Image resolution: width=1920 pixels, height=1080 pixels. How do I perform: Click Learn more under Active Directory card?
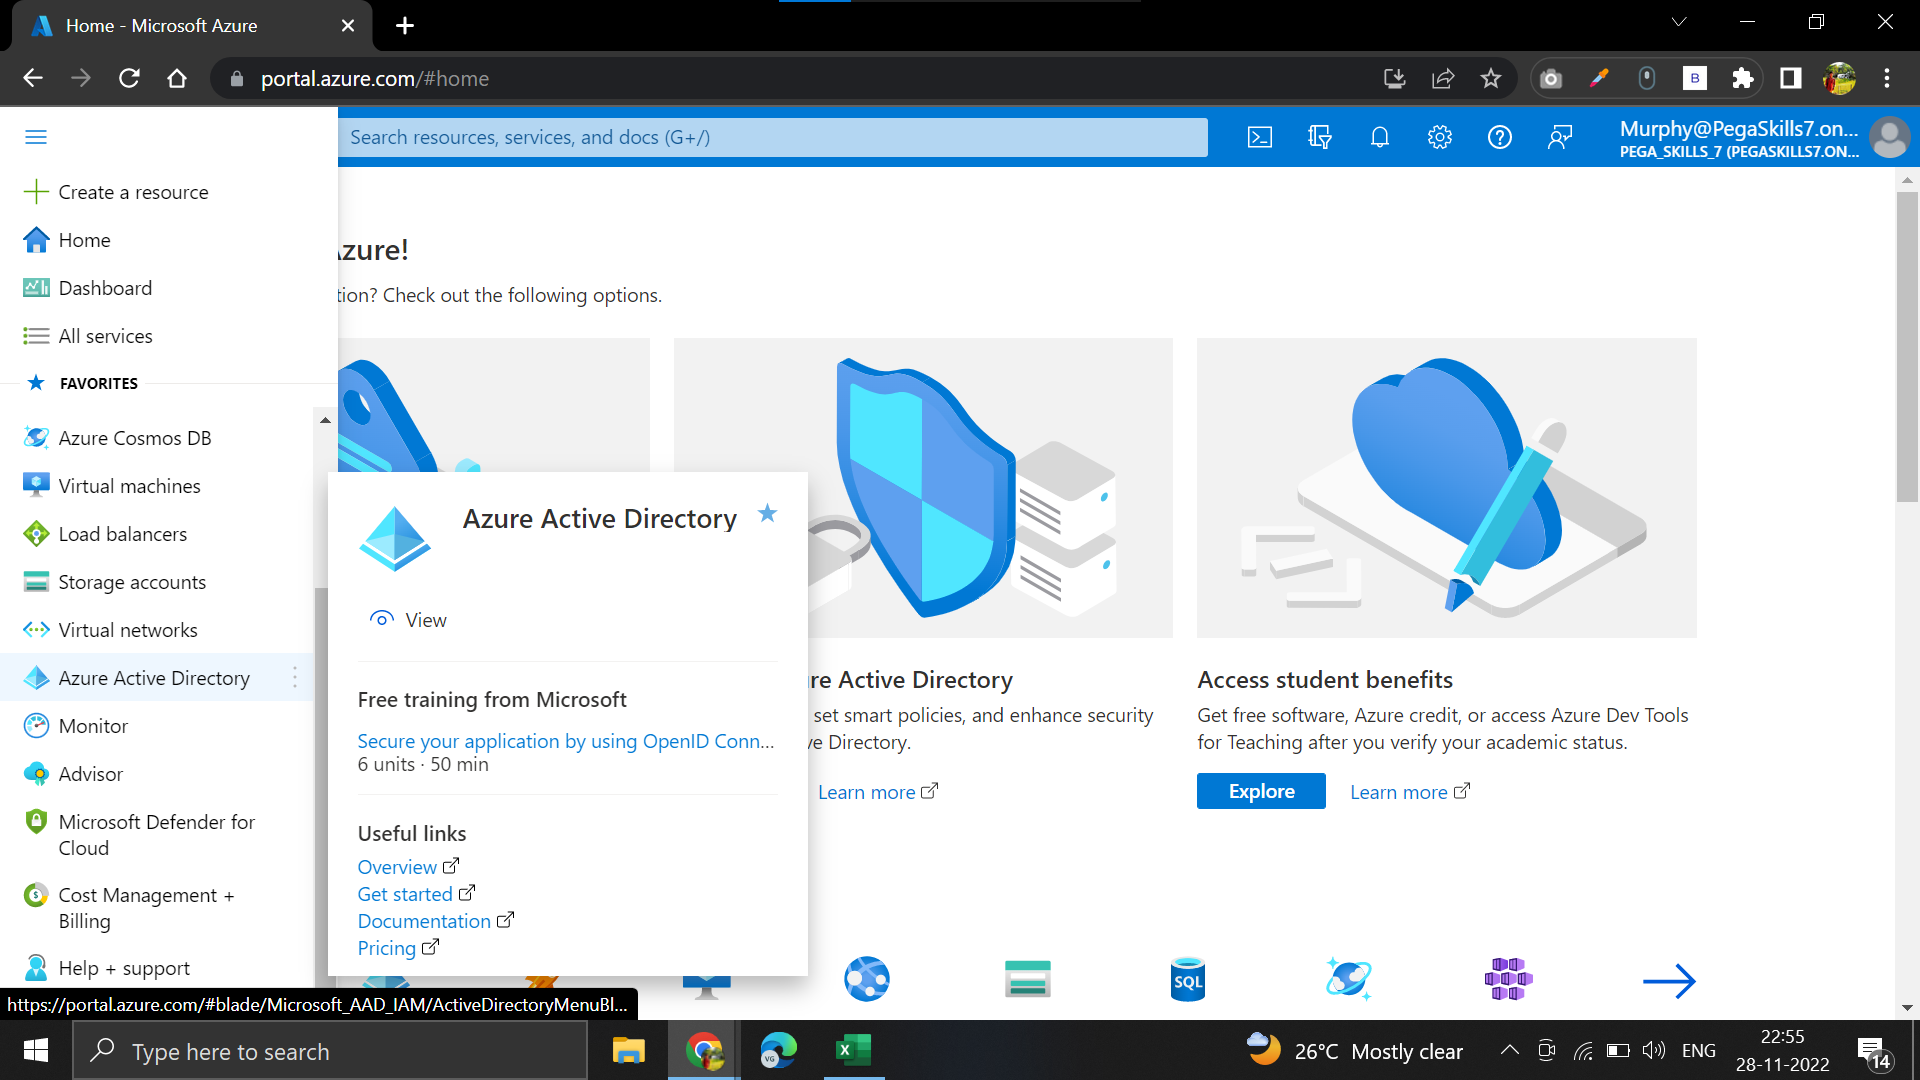pos(878,792)
